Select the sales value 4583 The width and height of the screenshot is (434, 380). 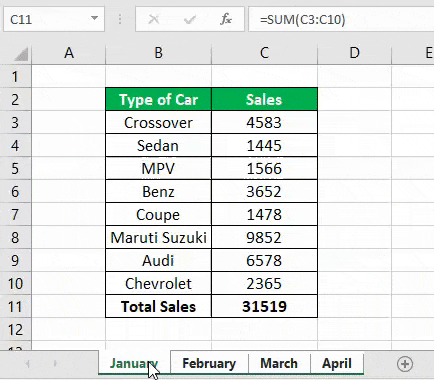[264, 122]
